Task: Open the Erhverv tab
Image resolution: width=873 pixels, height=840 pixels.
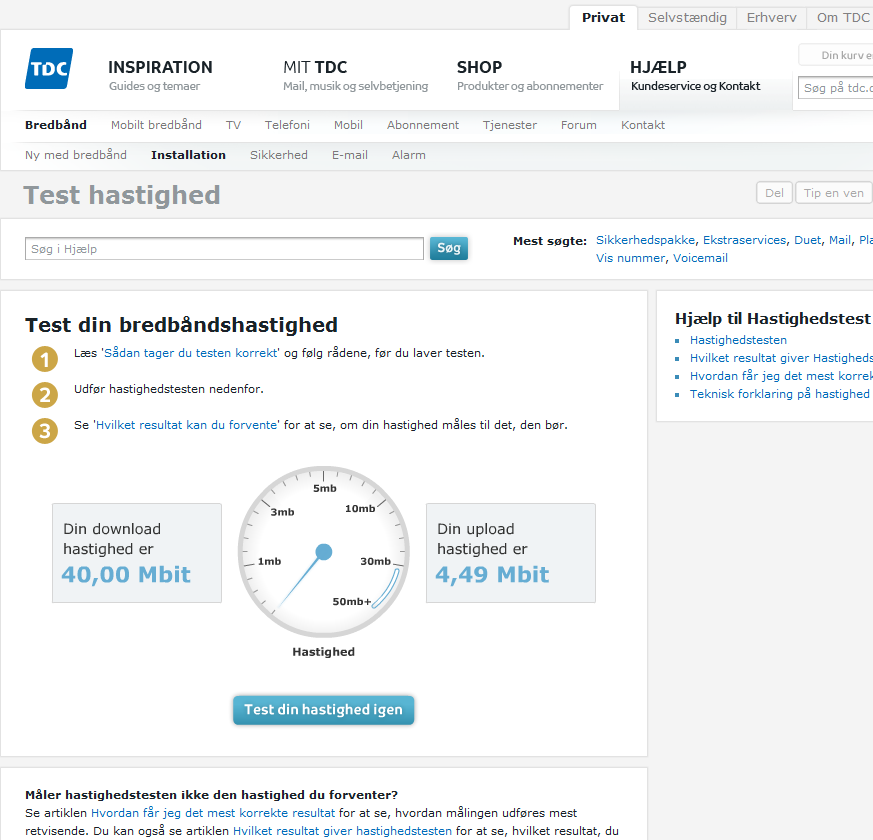Action: [x=772, y=18]
